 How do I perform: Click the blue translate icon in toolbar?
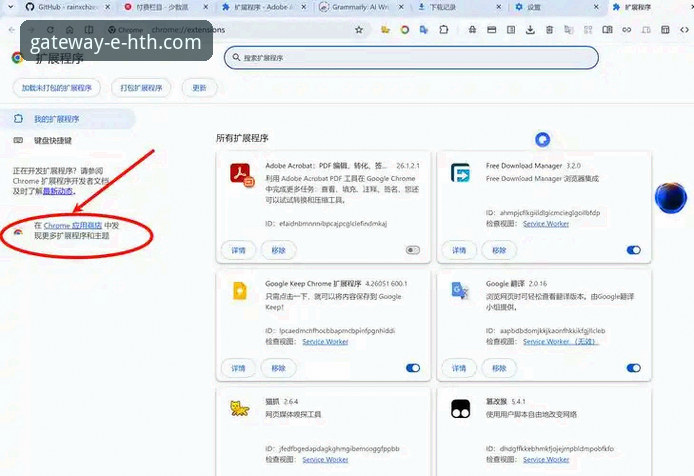click(424, 30)
